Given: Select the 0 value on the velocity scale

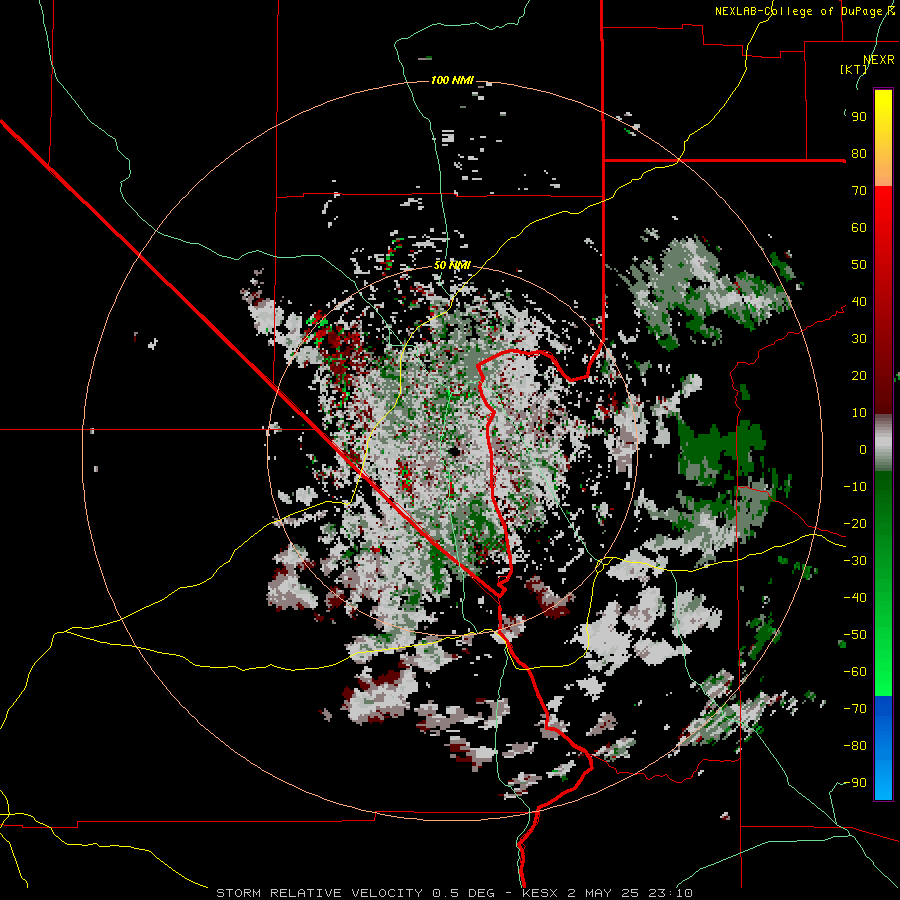Looking at the screenshot, I should click(x=863, y=449).
